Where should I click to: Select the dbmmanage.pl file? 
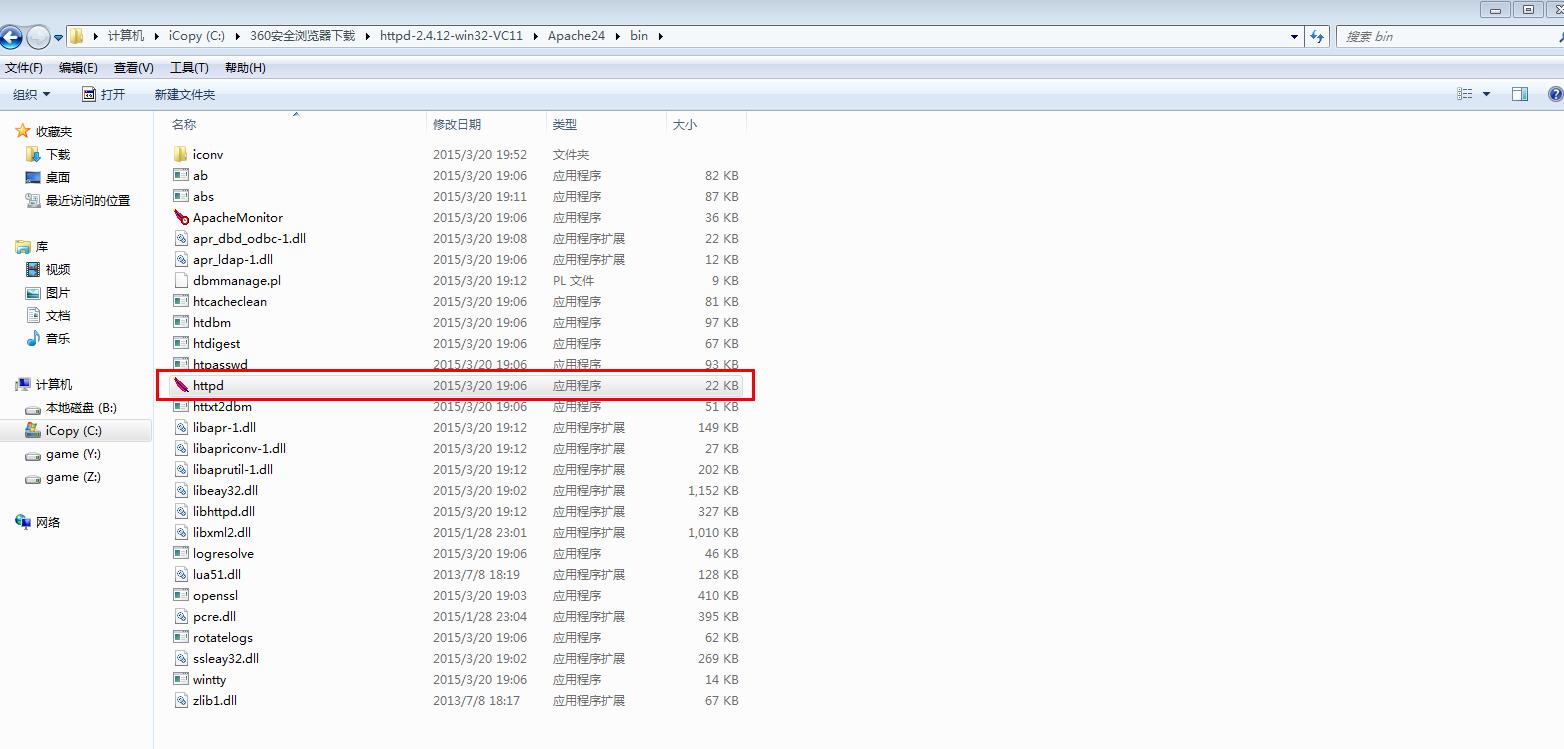(236, 280)
